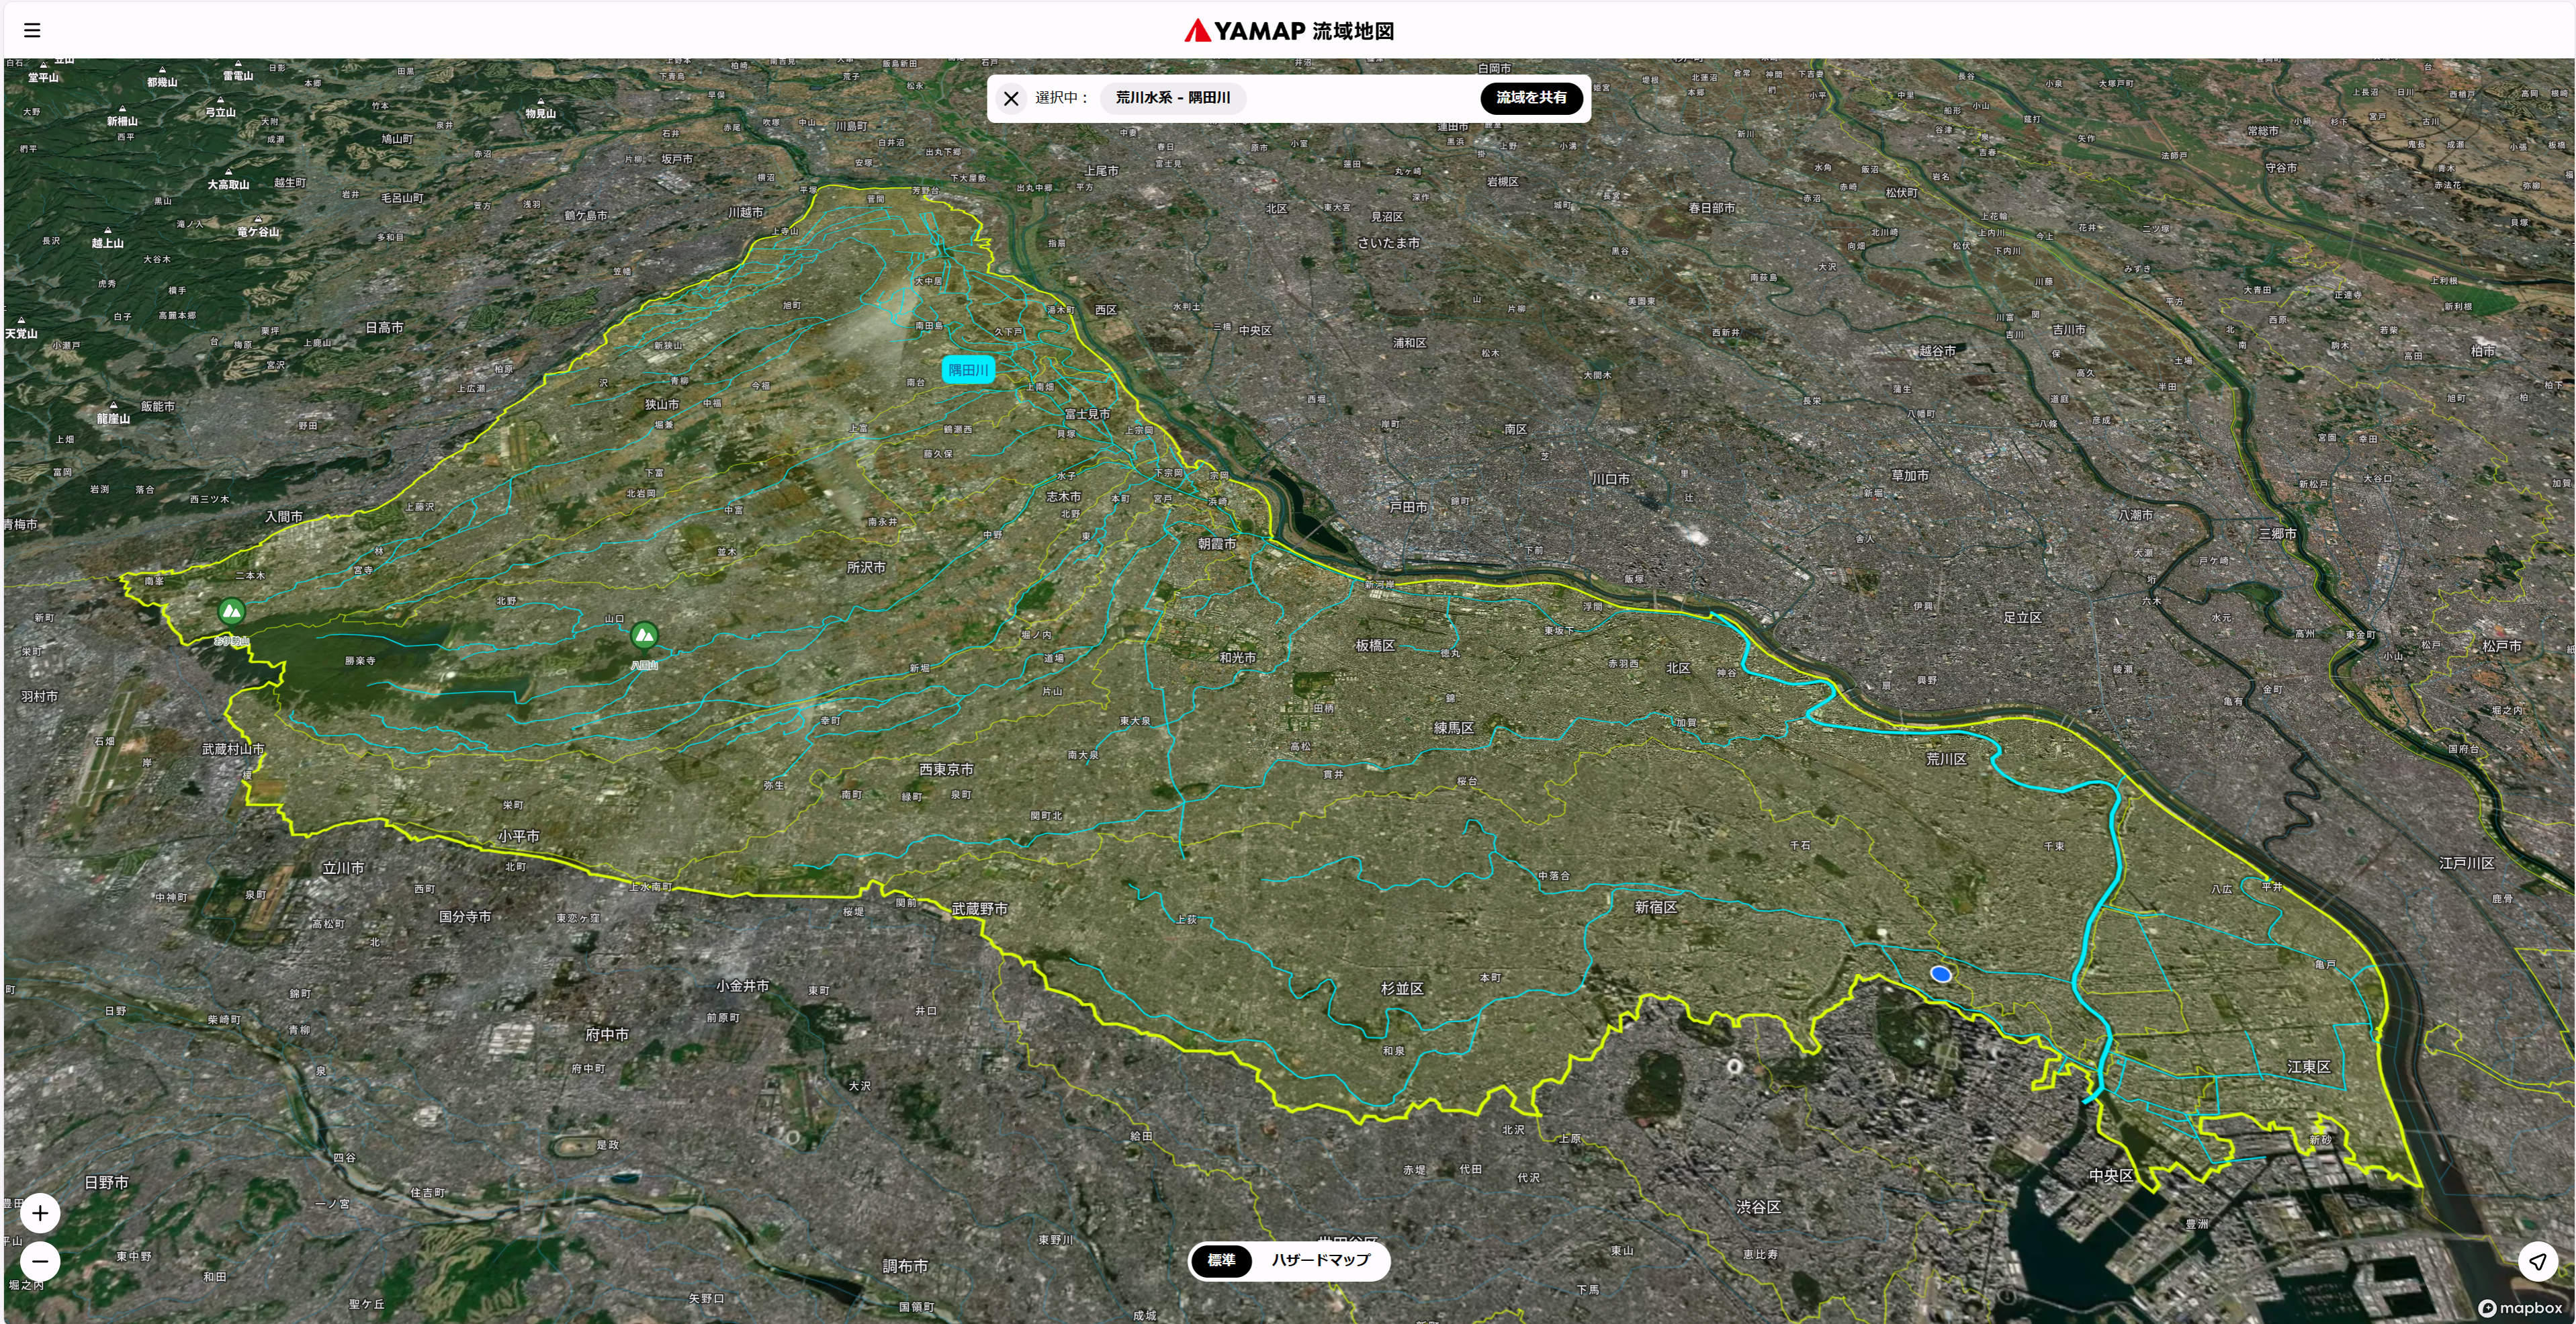Viewport: 2576px width, 1324px height.
Task: Click the 江東区 map label
Action: (x=2308, y=1067)
